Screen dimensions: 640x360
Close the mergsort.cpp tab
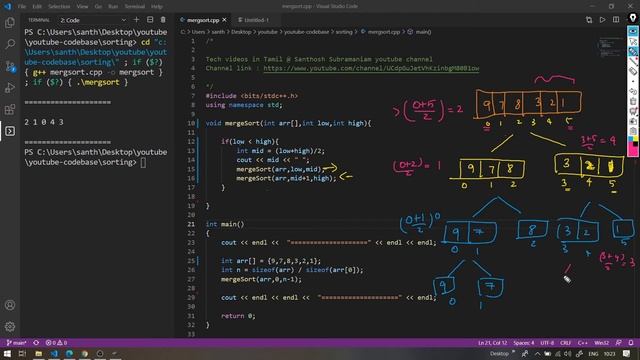(x=224, y=20)
